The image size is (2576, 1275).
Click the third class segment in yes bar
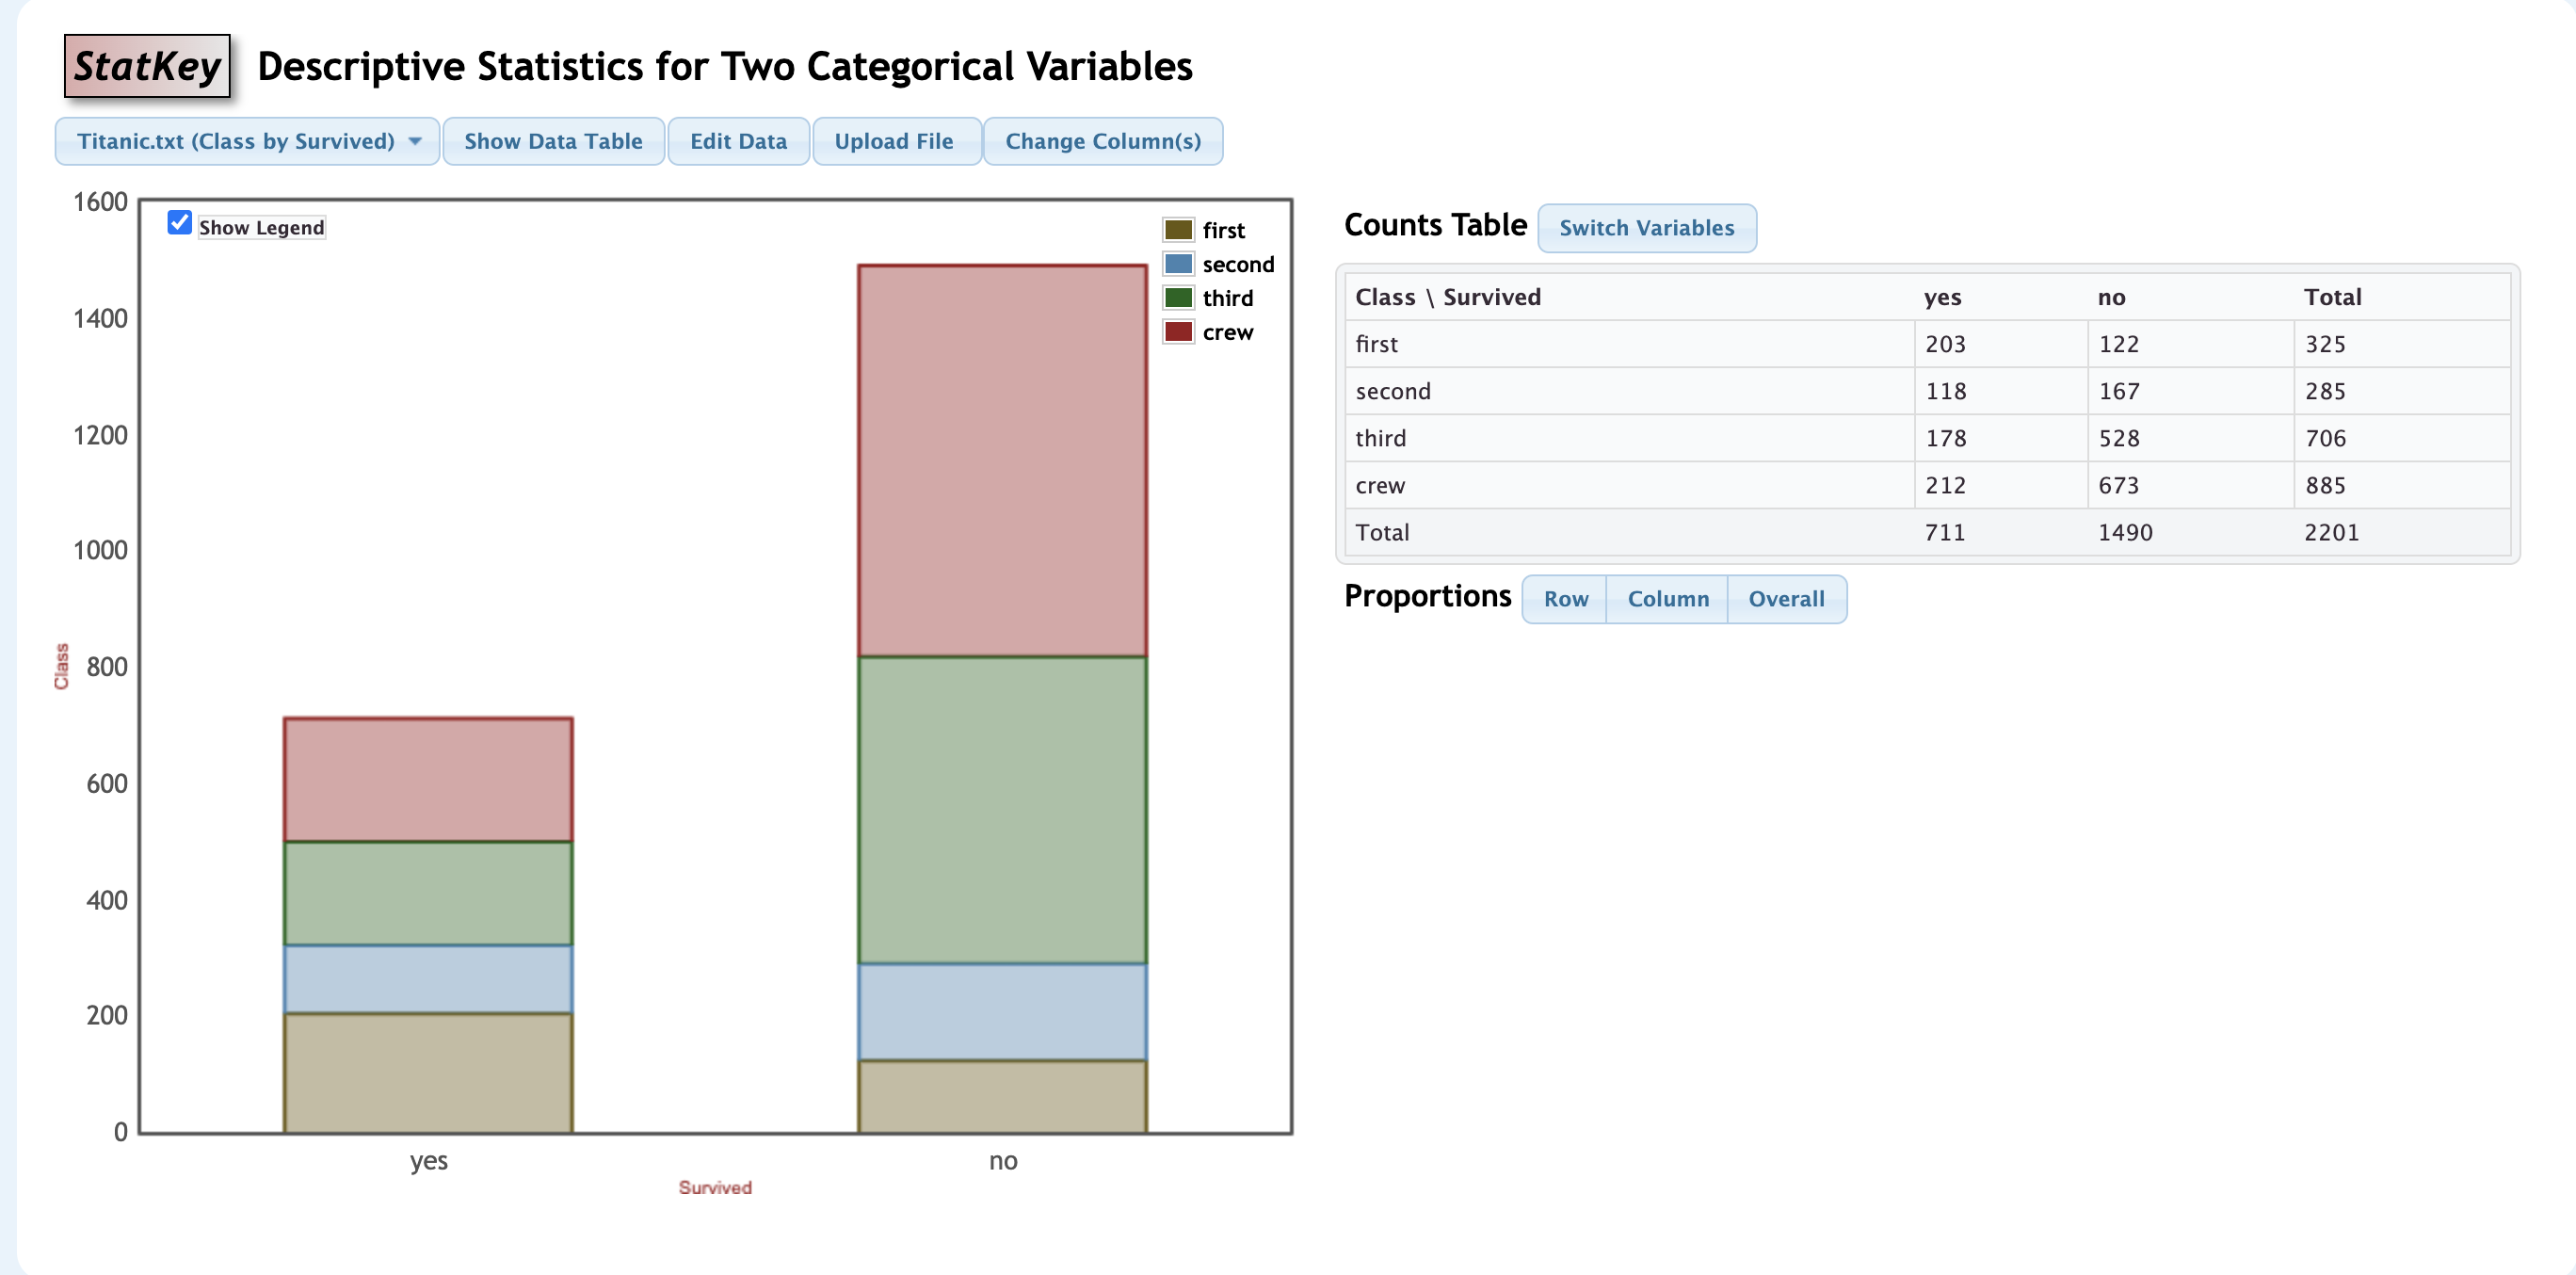(x=428, y=893)
